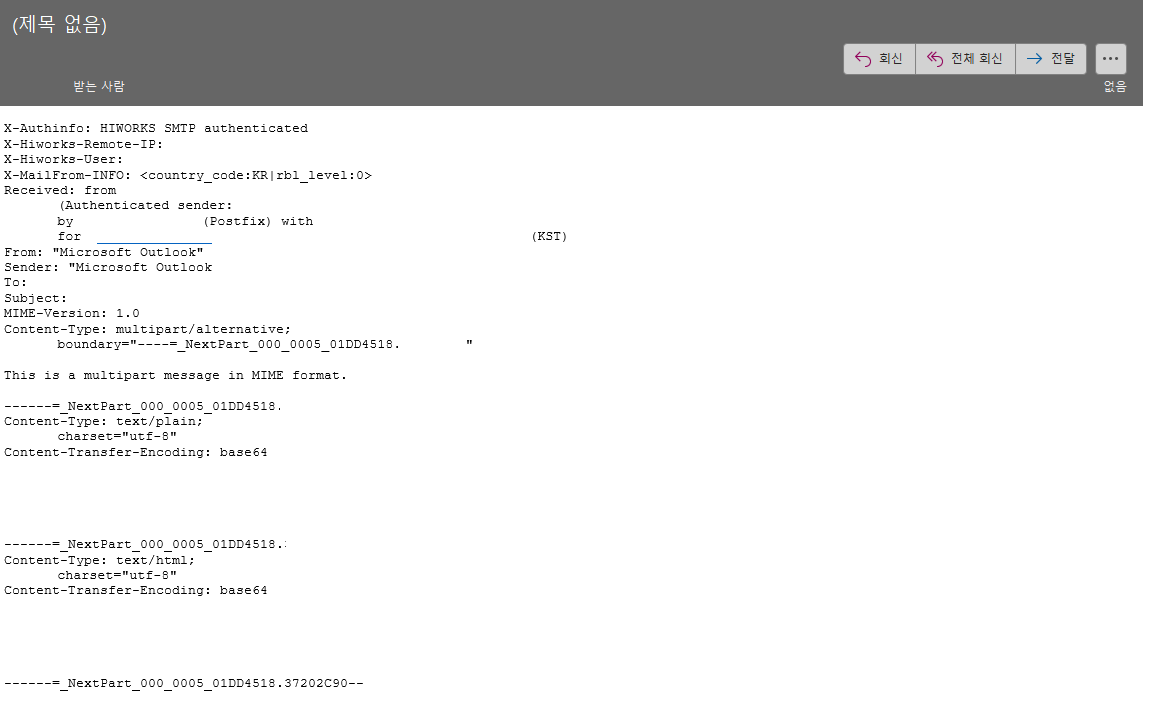Open the more actions ellipsis menu
Screen dimensions: 1152x723
[1110, 59]
